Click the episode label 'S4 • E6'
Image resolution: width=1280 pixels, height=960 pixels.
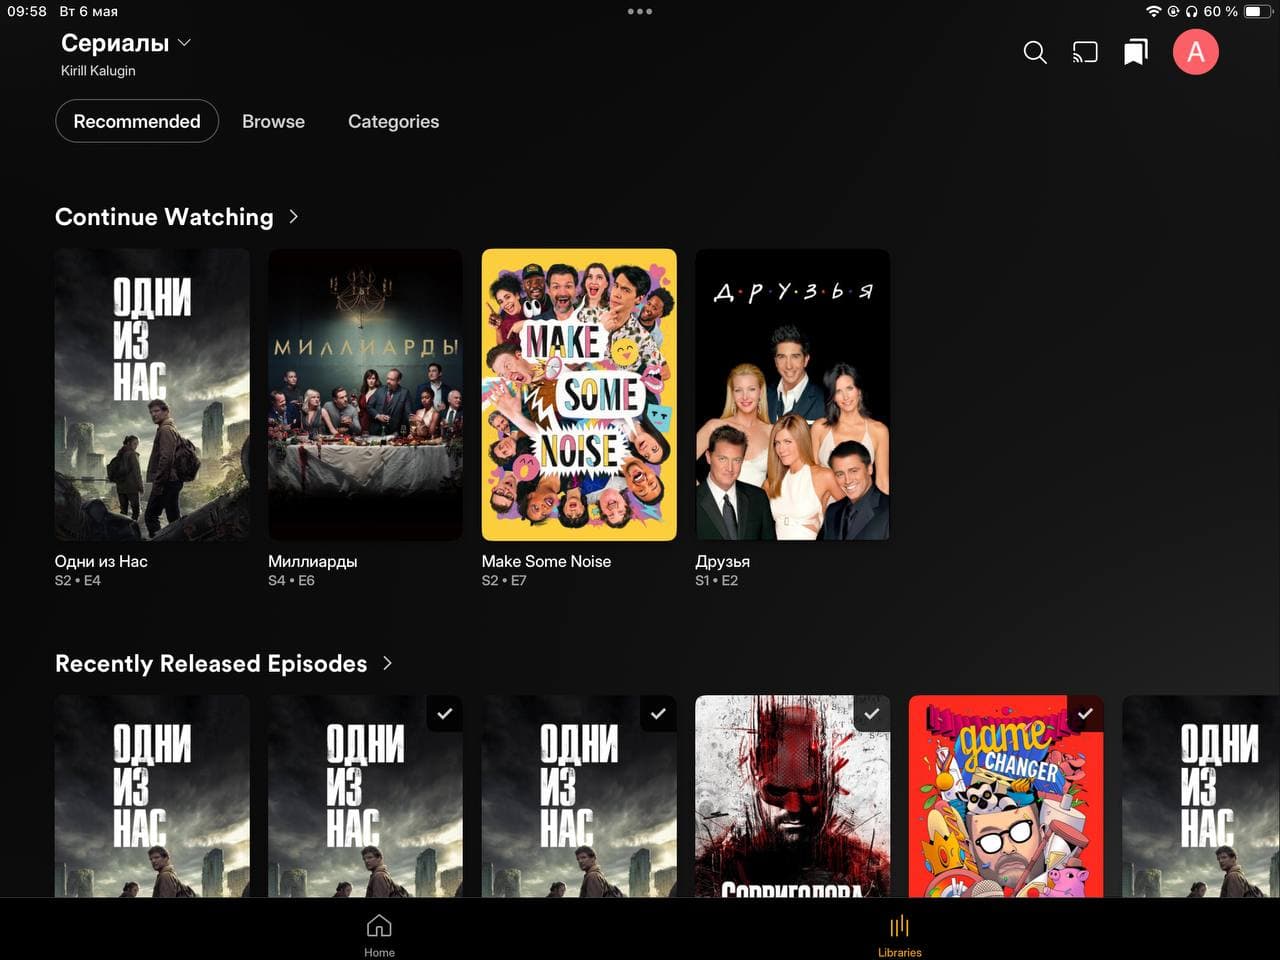pyautogui.click(x=291, y=580)
